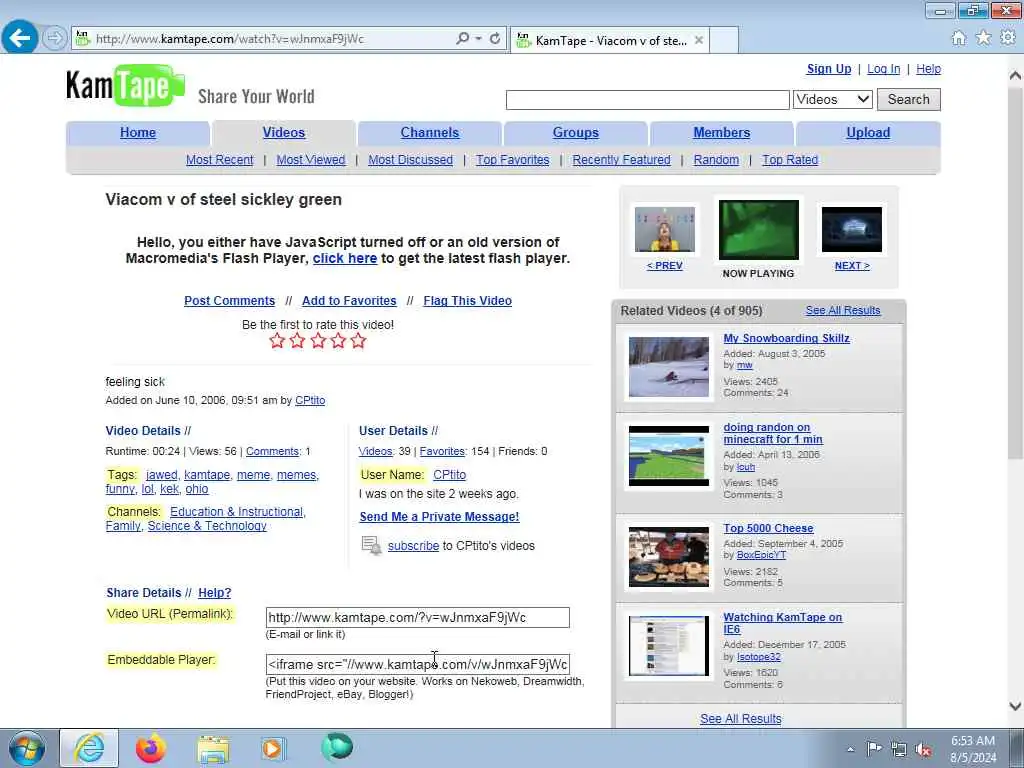This screenshot has width=1024, height=768.
Task: Click the page scrollbar down arrow
Action: (x=1015, y=706)
